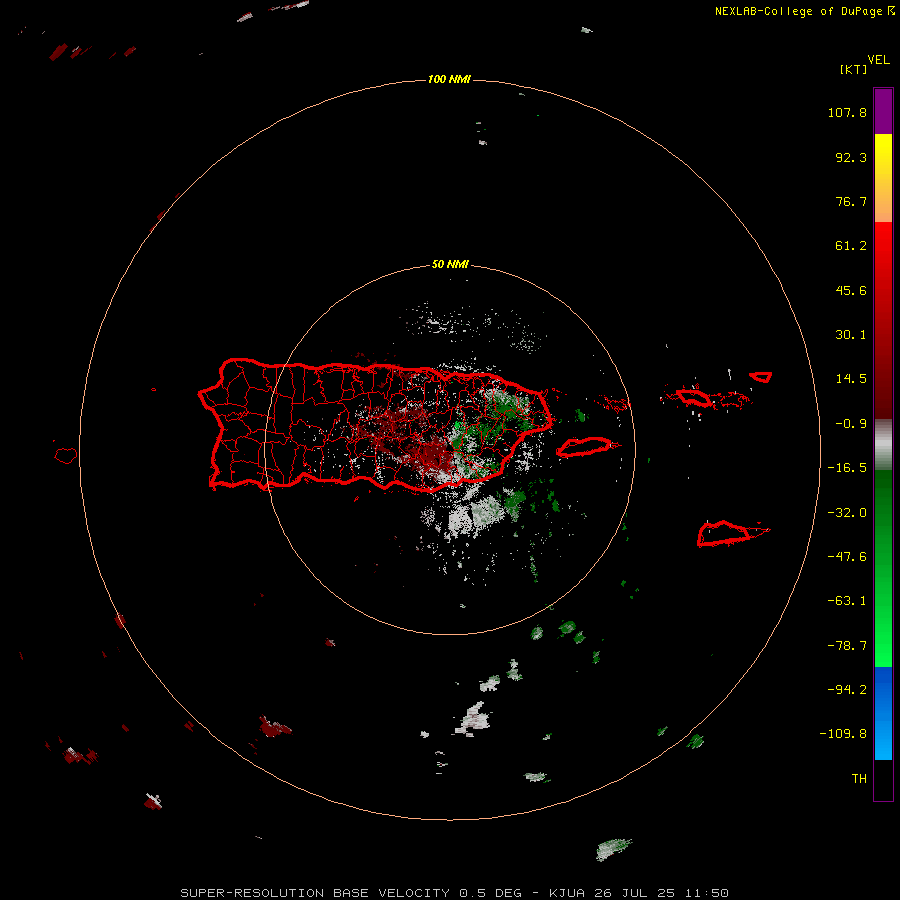Click the TH legend label
This screenshot has width=900, height=900.
click(x=859, y=779)
